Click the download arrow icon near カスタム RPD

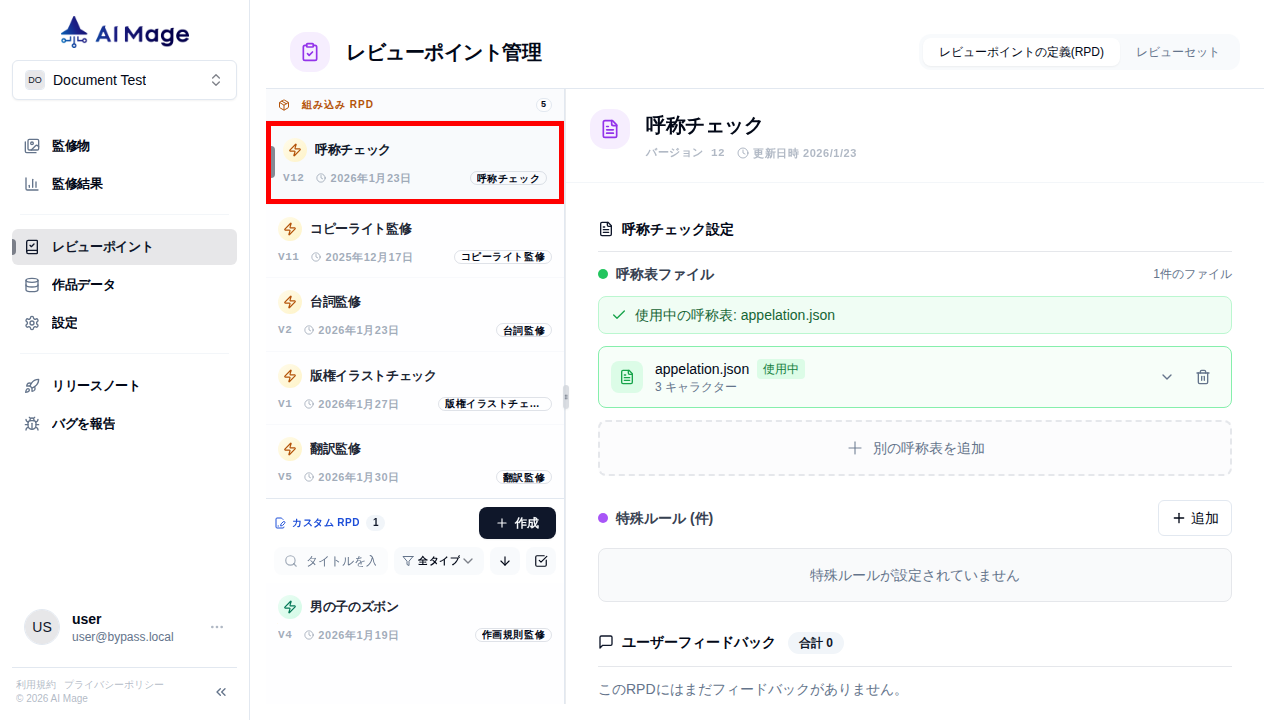505,561
